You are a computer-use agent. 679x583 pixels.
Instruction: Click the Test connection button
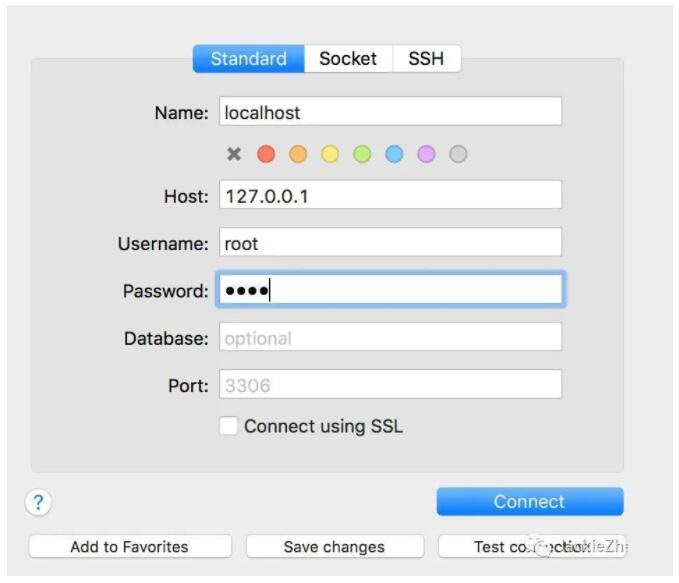click(x=531, y=547)
